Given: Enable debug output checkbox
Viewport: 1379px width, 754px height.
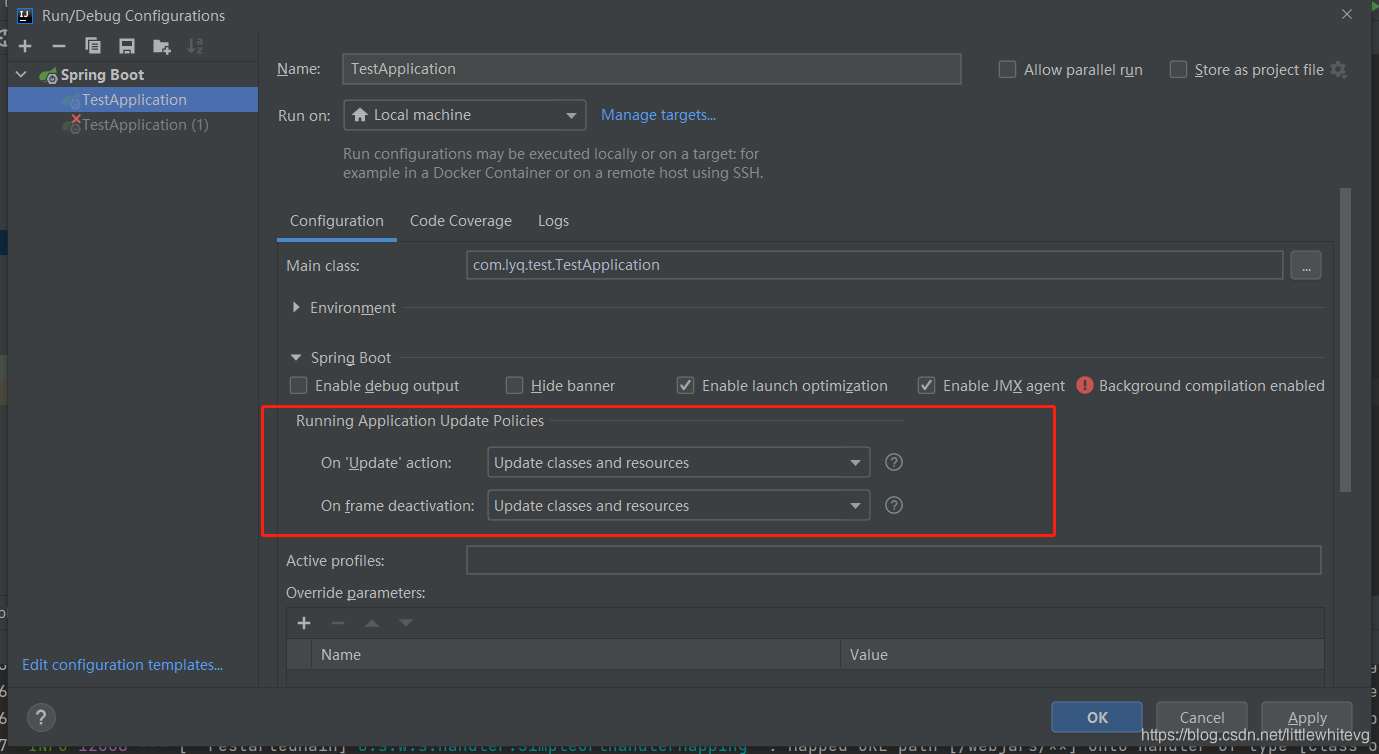Looking at the screenshot, I should [x=298, y=385].
